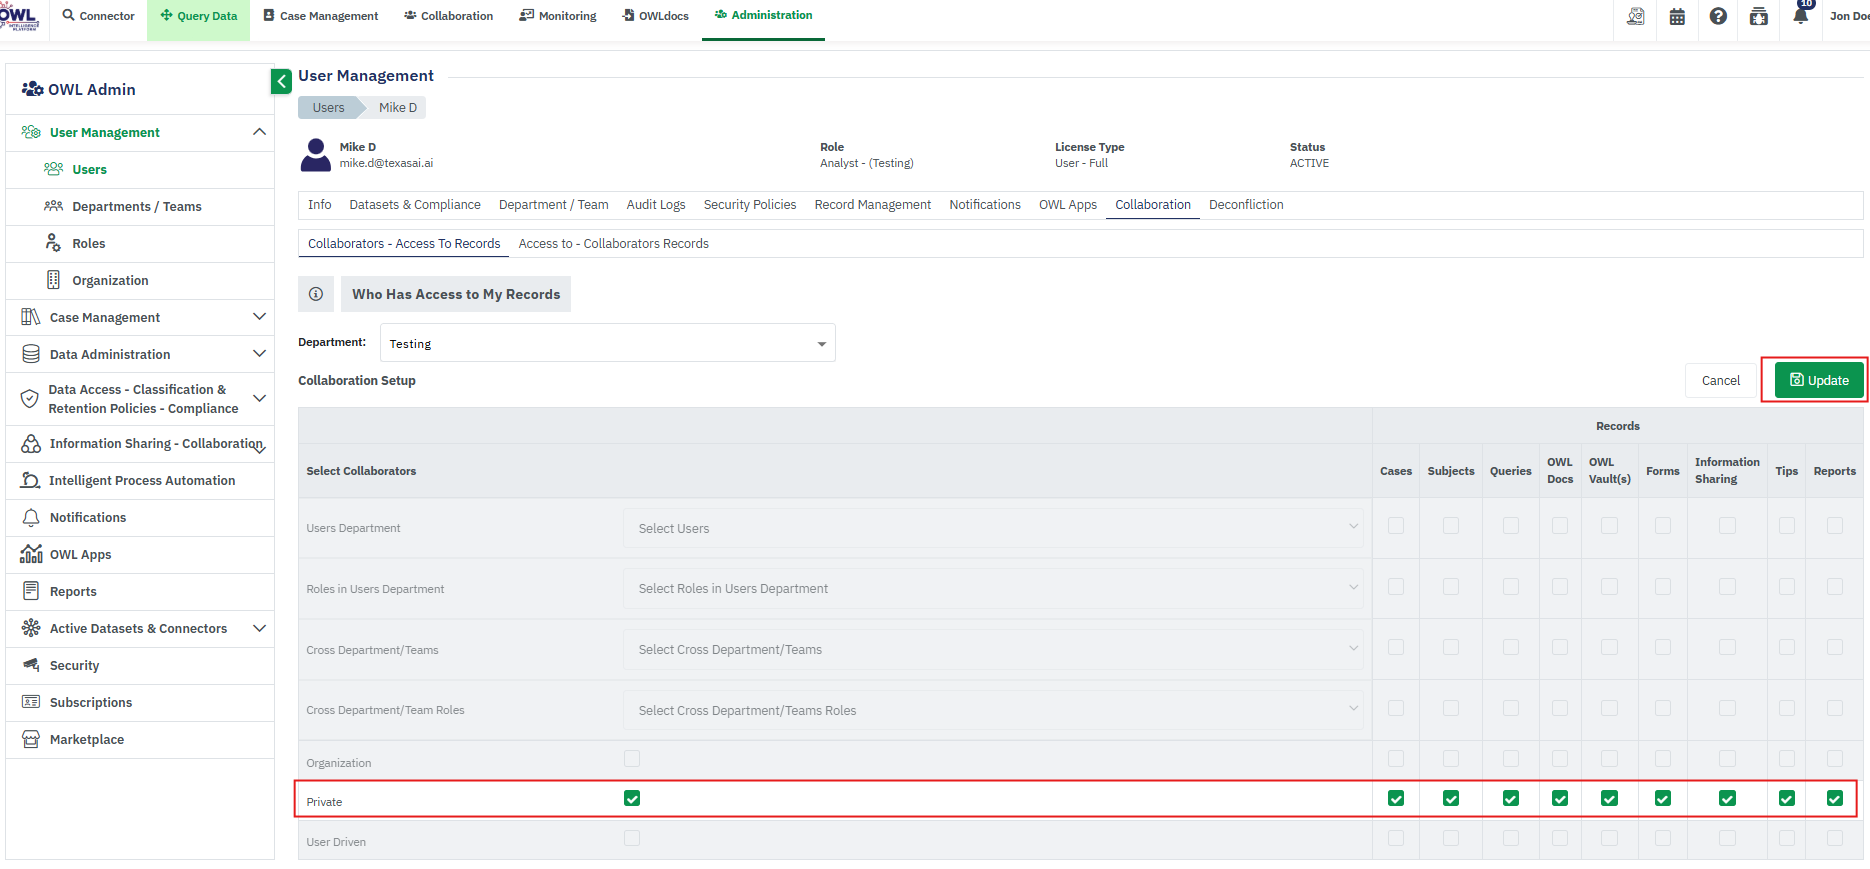Enable the Organization collaborator checkbox
Viewport: 1870px width, 869px height.
point(632,759)
